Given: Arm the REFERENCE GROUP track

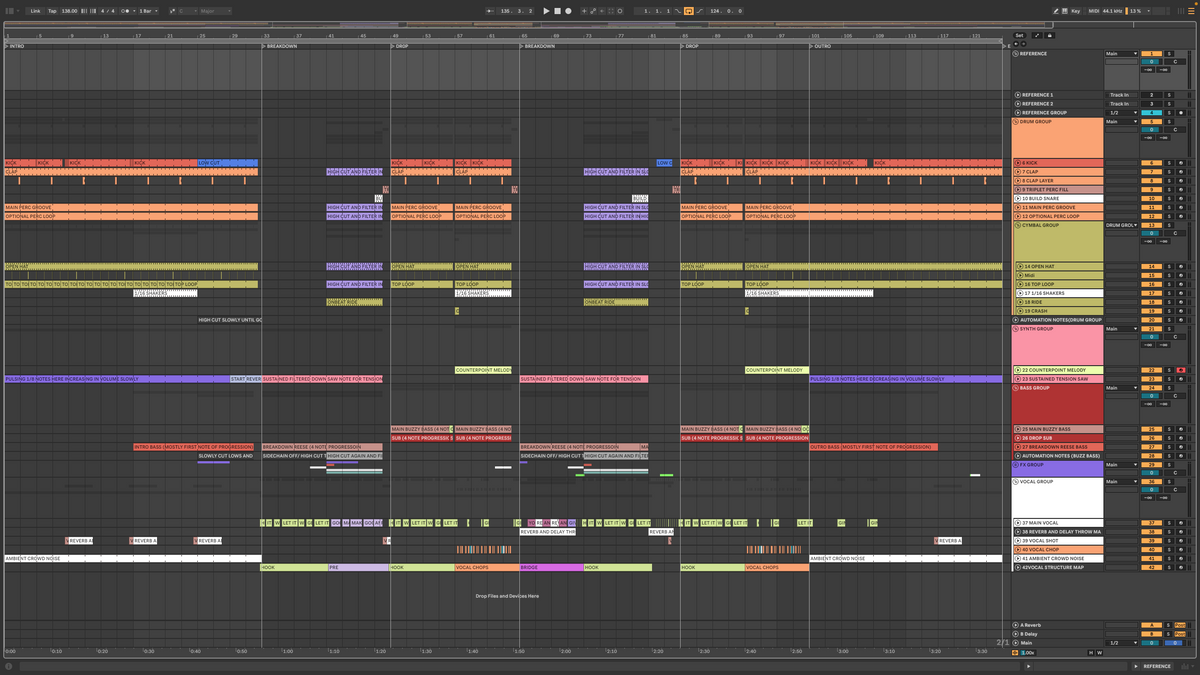Looking at the screenshot, I should point(1180,113).
